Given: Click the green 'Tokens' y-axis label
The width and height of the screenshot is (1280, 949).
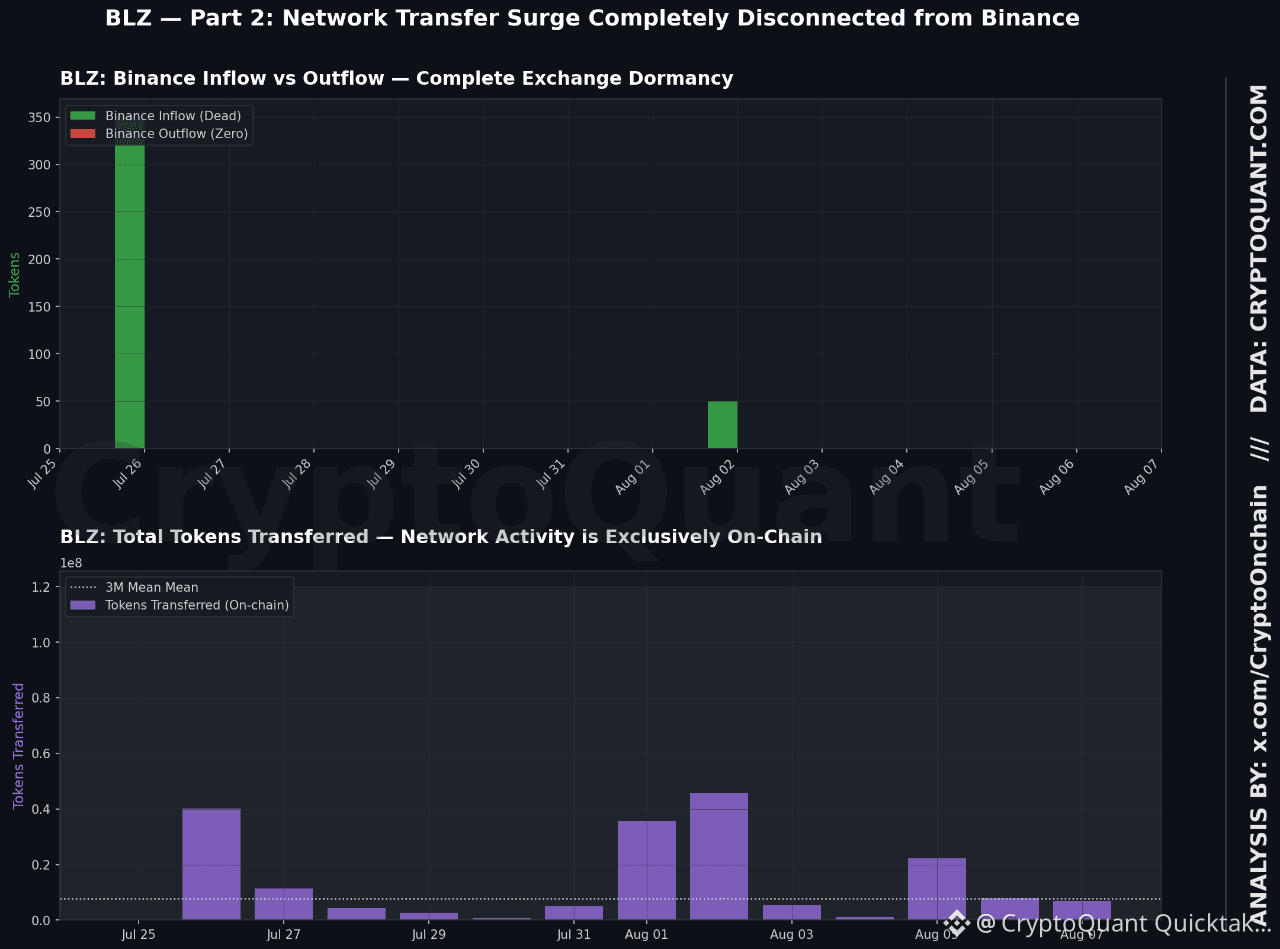Looking at the screenshot, I should pos(15,274).
